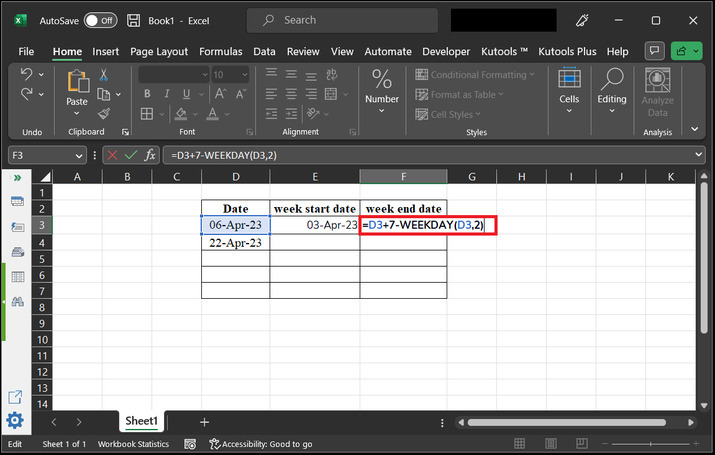Screen dimensions: 715x455
Task: Click the Center align icon
Action: tap(291, 94)
